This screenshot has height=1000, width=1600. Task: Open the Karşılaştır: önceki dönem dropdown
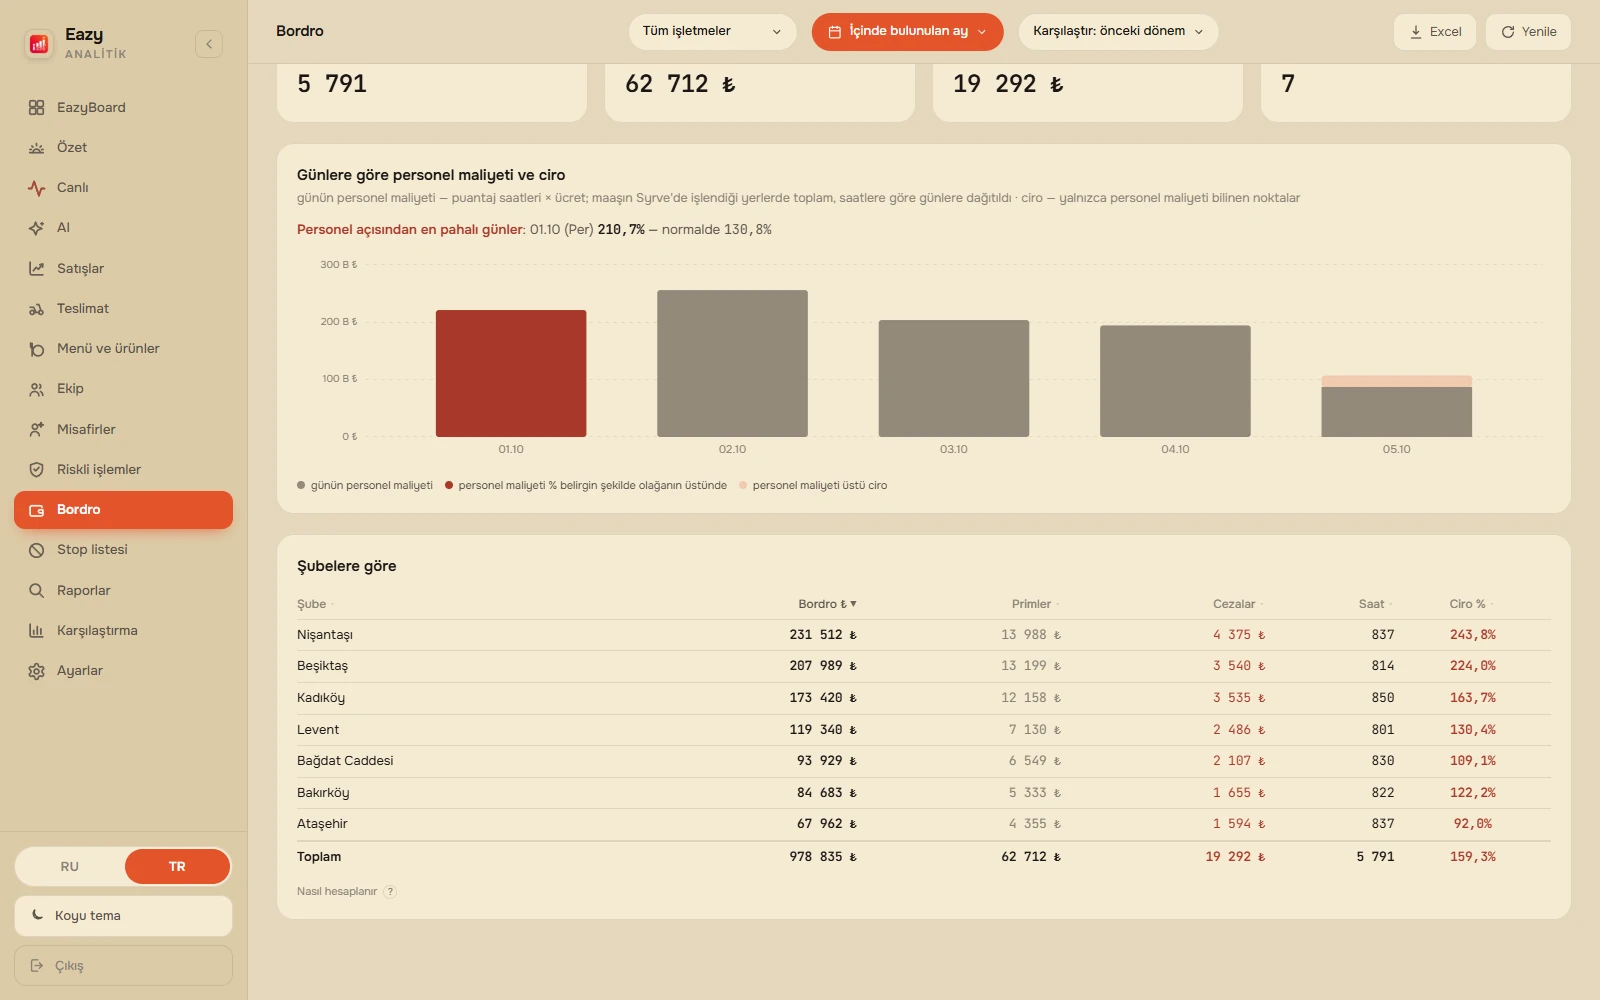coord(1118,31)
